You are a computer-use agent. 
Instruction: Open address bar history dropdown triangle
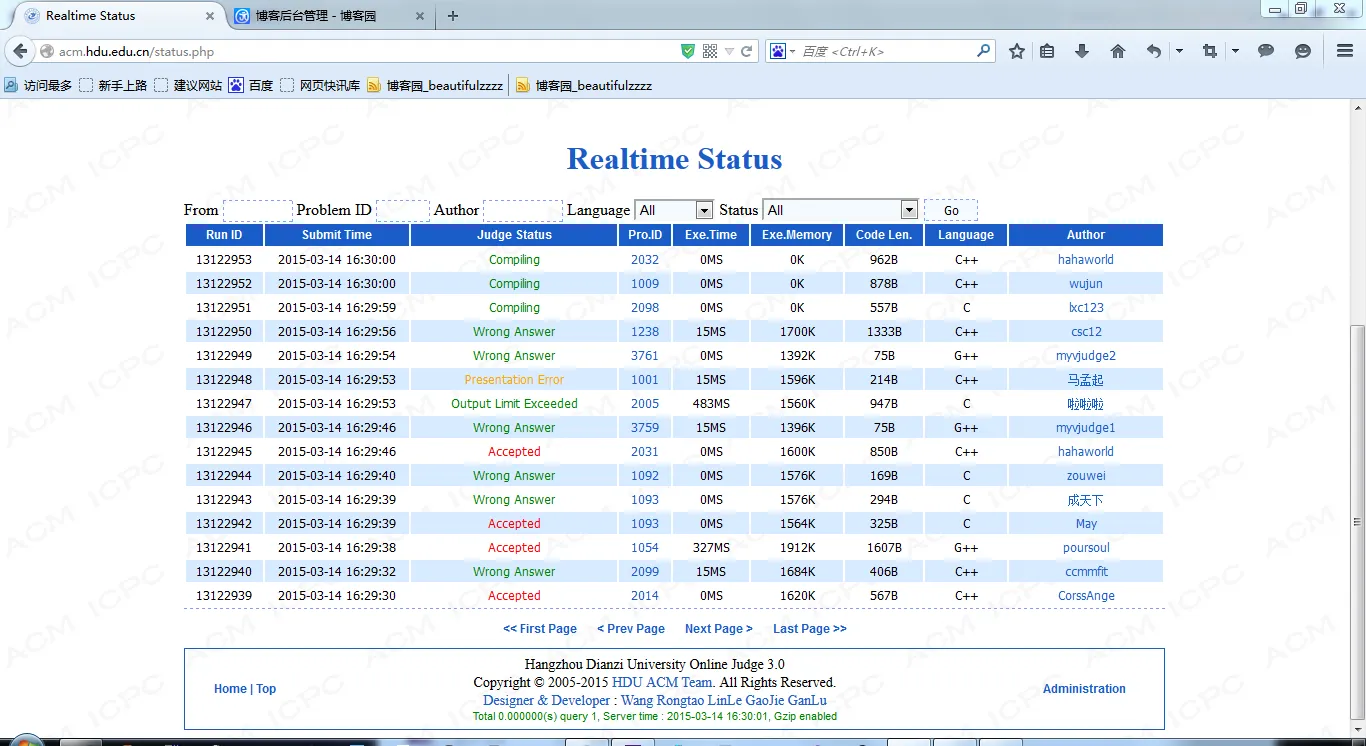pyautogui.click(x=729, y=51)
